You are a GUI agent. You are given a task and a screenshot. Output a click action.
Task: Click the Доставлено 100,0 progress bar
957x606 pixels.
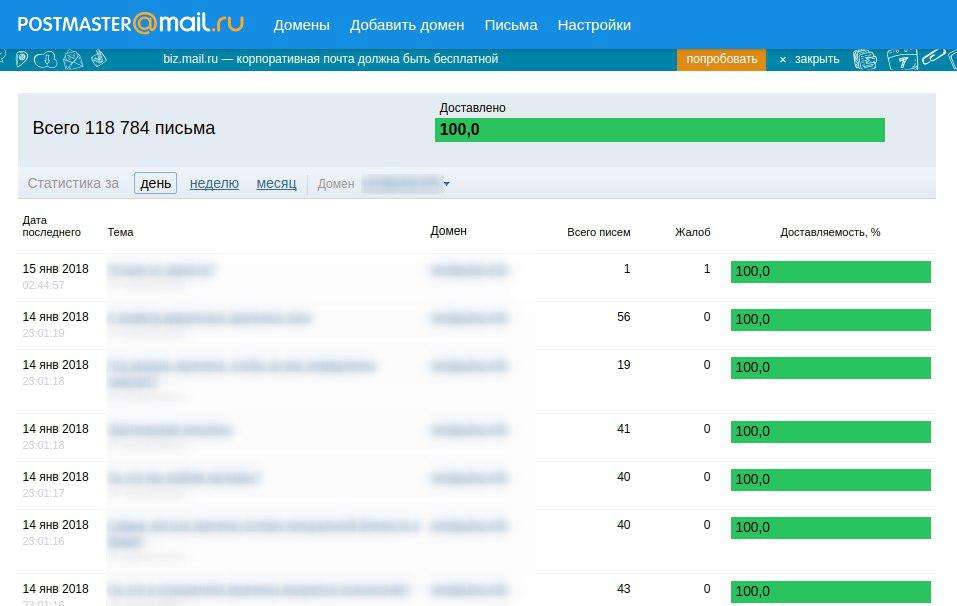tap(660, 130)
